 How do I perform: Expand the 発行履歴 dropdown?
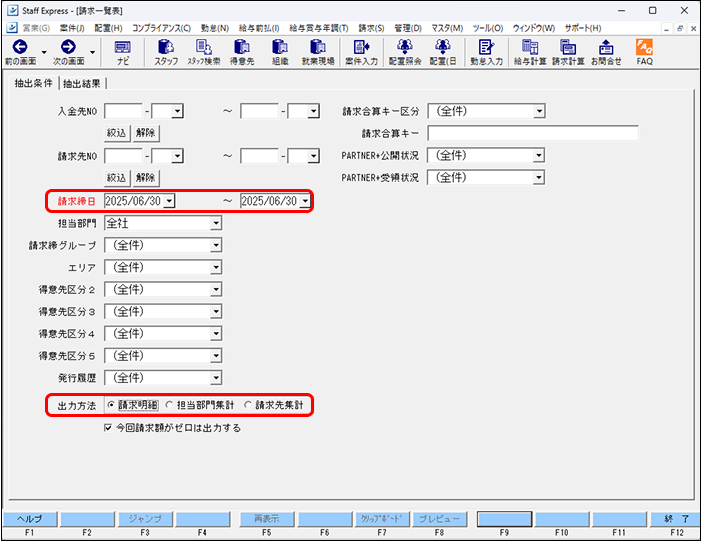click(216, 378)
